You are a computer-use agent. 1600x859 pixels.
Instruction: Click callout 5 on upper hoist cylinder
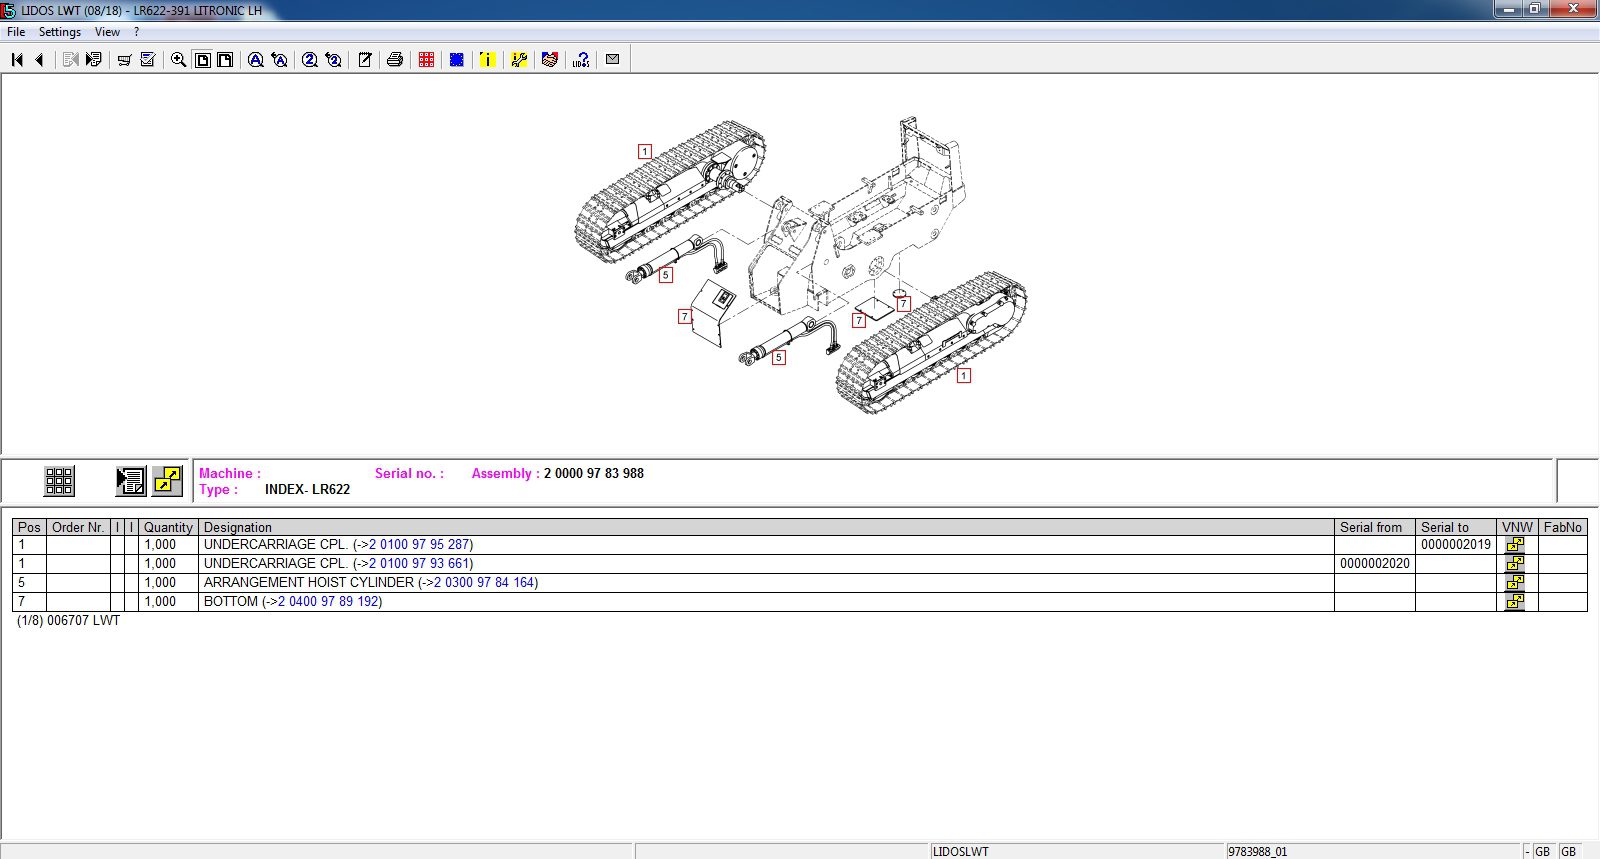[x=666, y=275]
